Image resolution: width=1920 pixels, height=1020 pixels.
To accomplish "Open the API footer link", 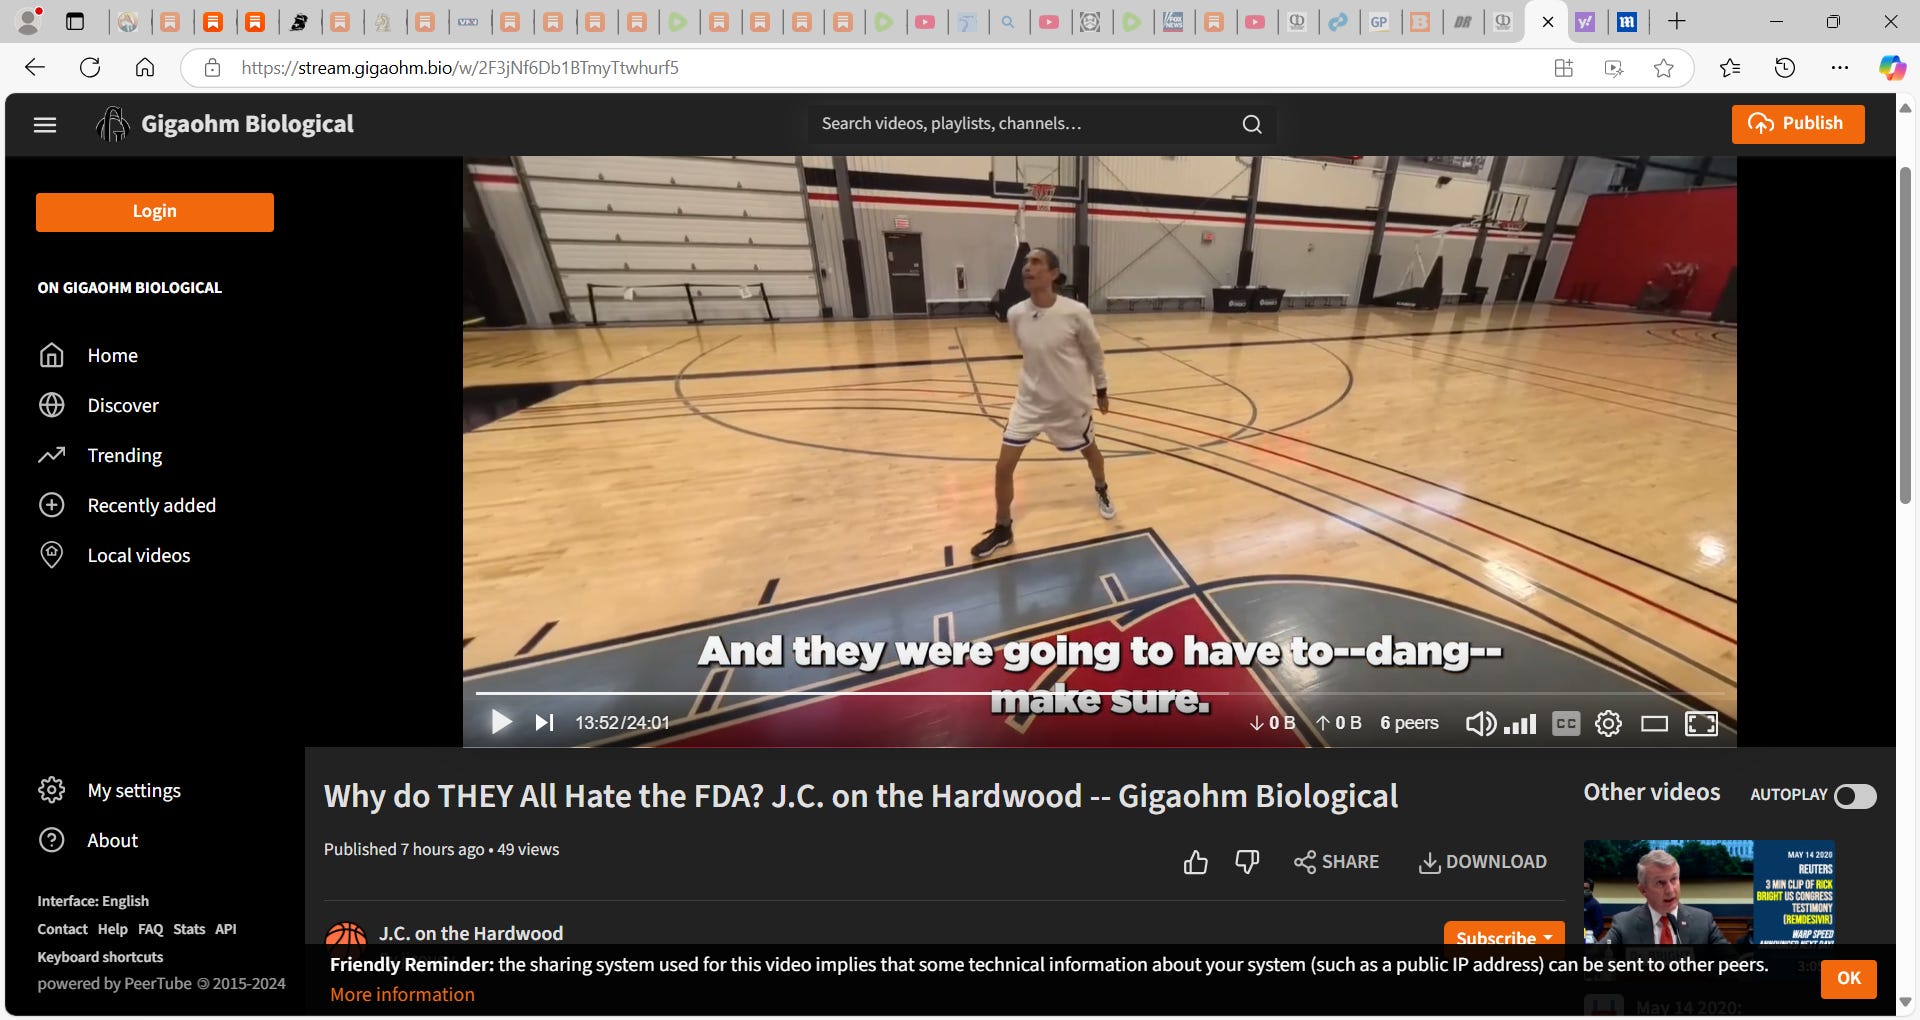I will pos(226,929).
